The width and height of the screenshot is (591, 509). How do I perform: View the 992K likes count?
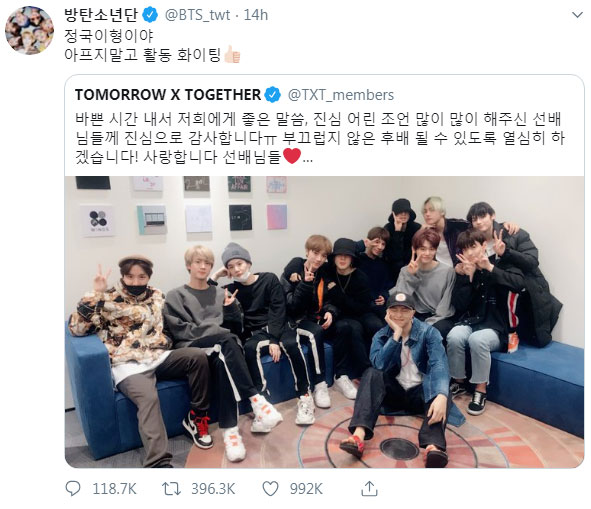pos(306,489)
